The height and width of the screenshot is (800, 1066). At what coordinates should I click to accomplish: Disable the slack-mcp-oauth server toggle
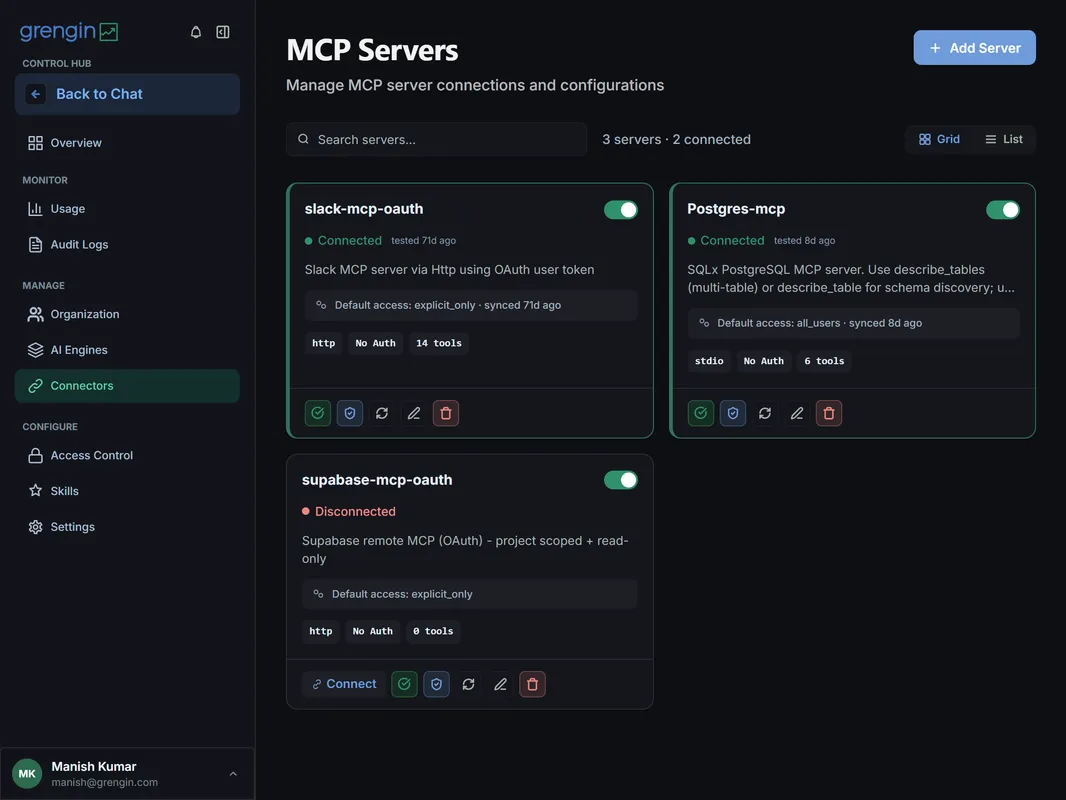pos(620,209)
